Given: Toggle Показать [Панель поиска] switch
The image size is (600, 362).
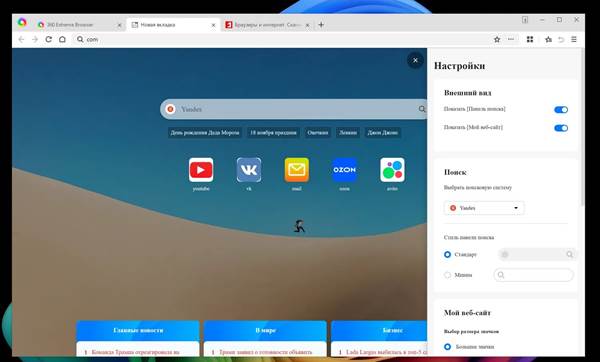Looking at the screenshot, I should (x=561, y=110).
